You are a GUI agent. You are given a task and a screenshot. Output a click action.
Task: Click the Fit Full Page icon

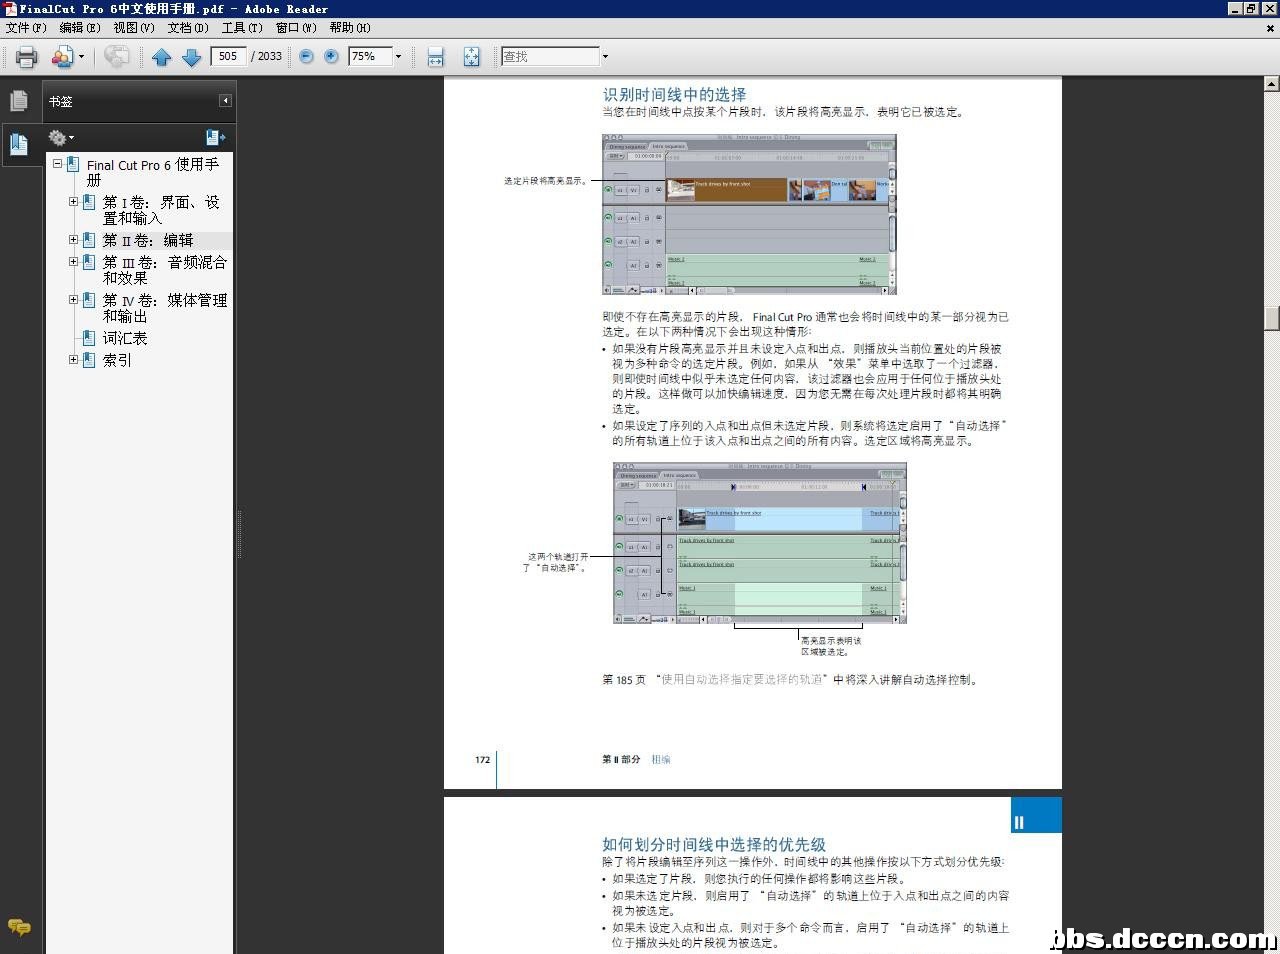(x=472, y=57)
